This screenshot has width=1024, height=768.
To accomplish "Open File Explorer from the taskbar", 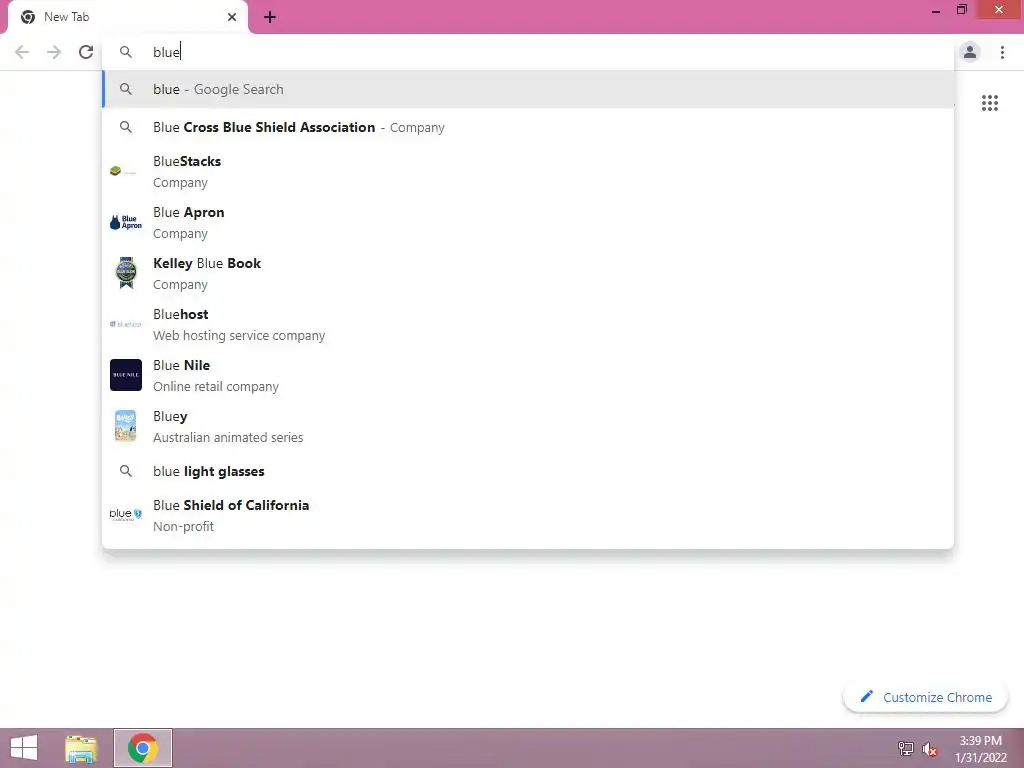I will [x=81, y=748].
